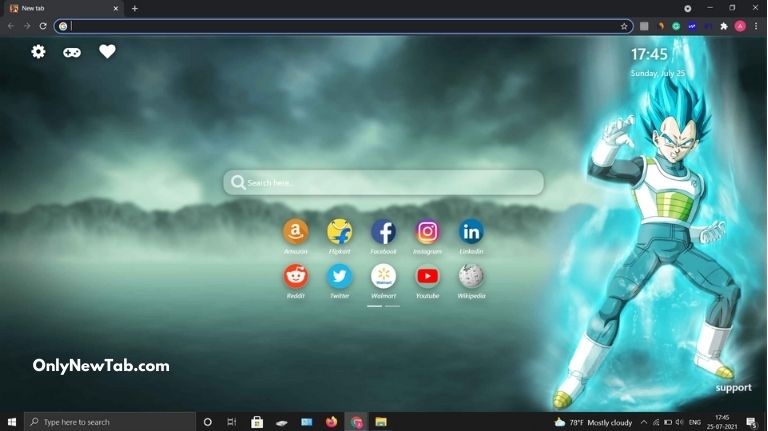Image resolution: width=768 pixels, height=431 pixels.
Task: Click the 'Type here to search' taskbar box
Action: [x=110, y=422]
